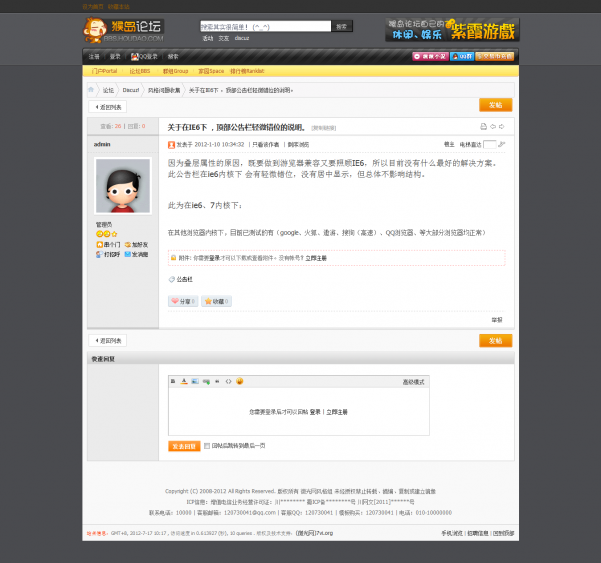Click the font color A icon in reply editor
Image resolution: width=601 pixels, height=563 pixels.
pos(184,381)
